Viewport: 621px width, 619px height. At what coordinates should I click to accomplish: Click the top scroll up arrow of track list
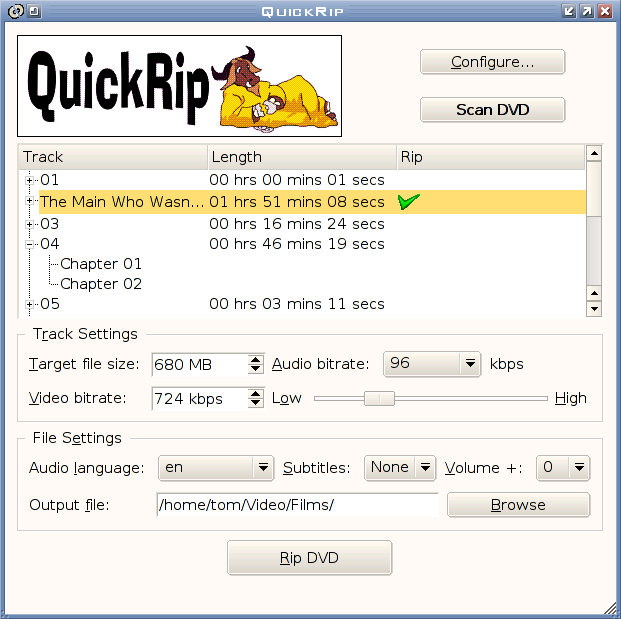point(594,153)
